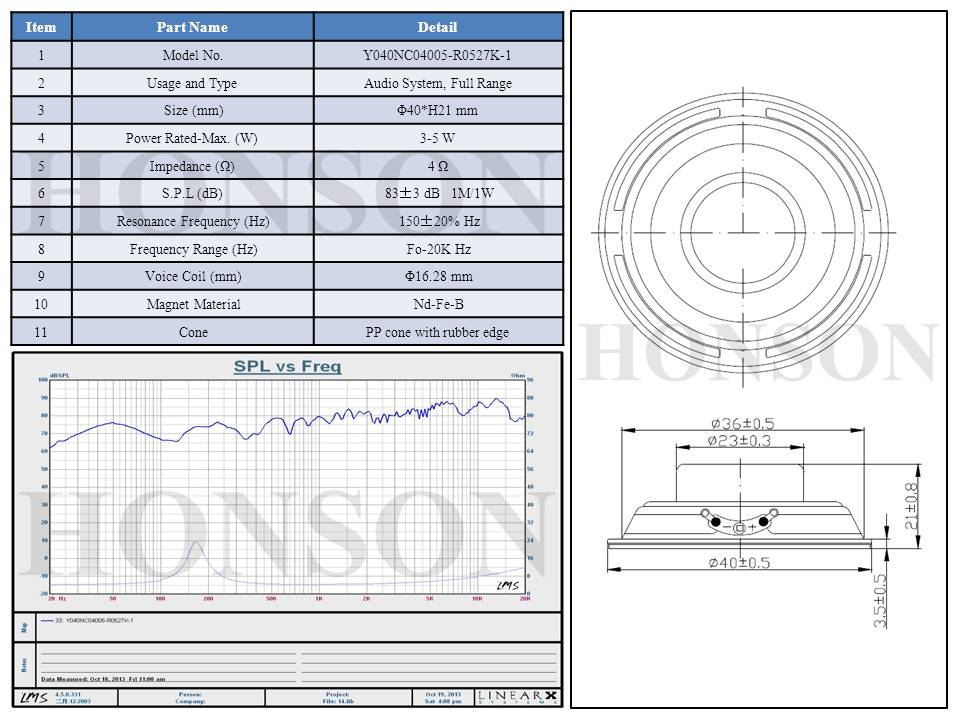960x720 pixels.
Task: Click the 'Person: Company' footer field
Action: pos(190,696)
